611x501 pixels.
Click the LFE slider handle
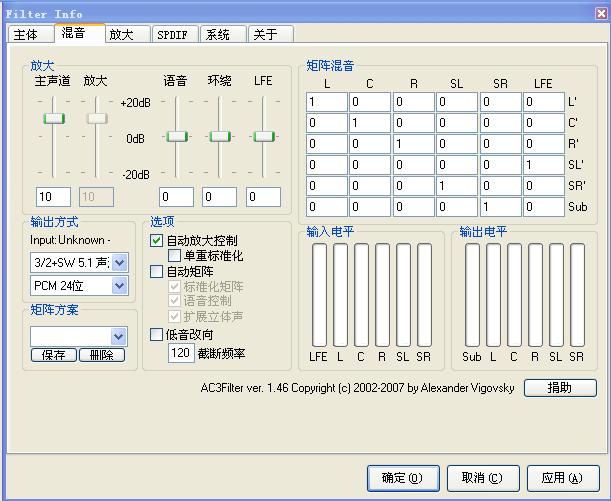263,136
